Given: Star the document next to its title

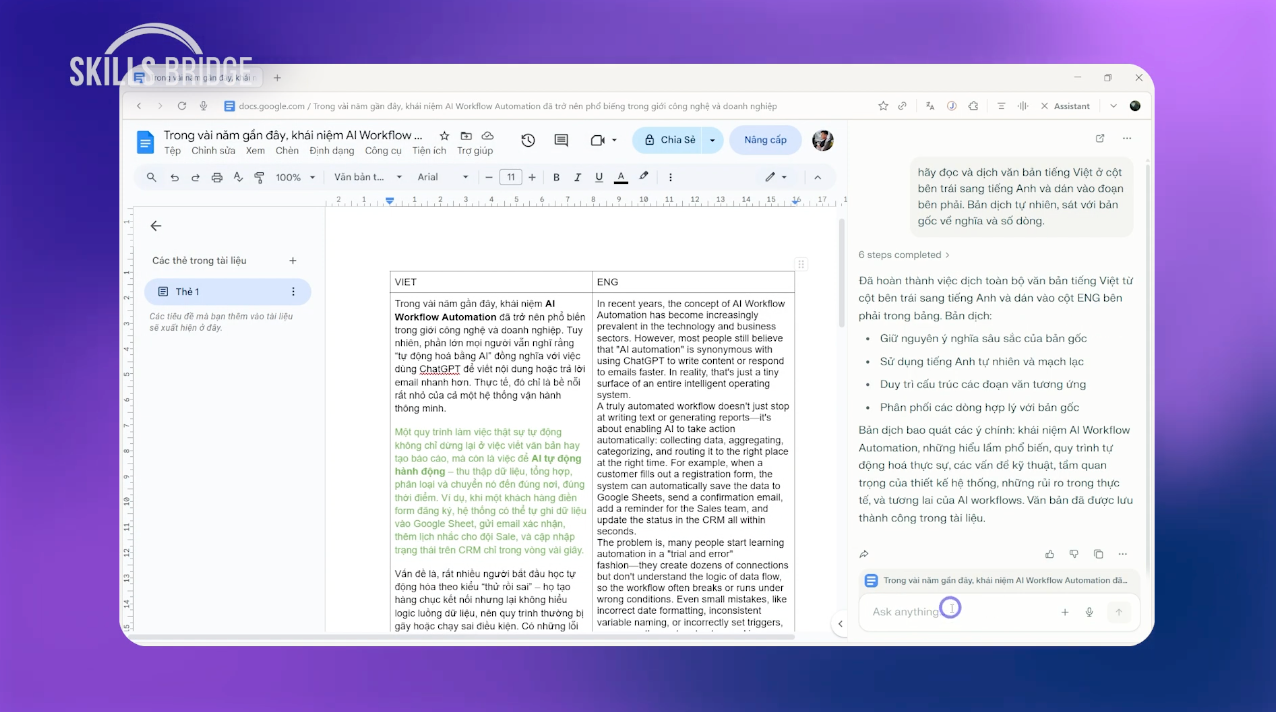Looking at the screenshot, I should click(442, 136).
